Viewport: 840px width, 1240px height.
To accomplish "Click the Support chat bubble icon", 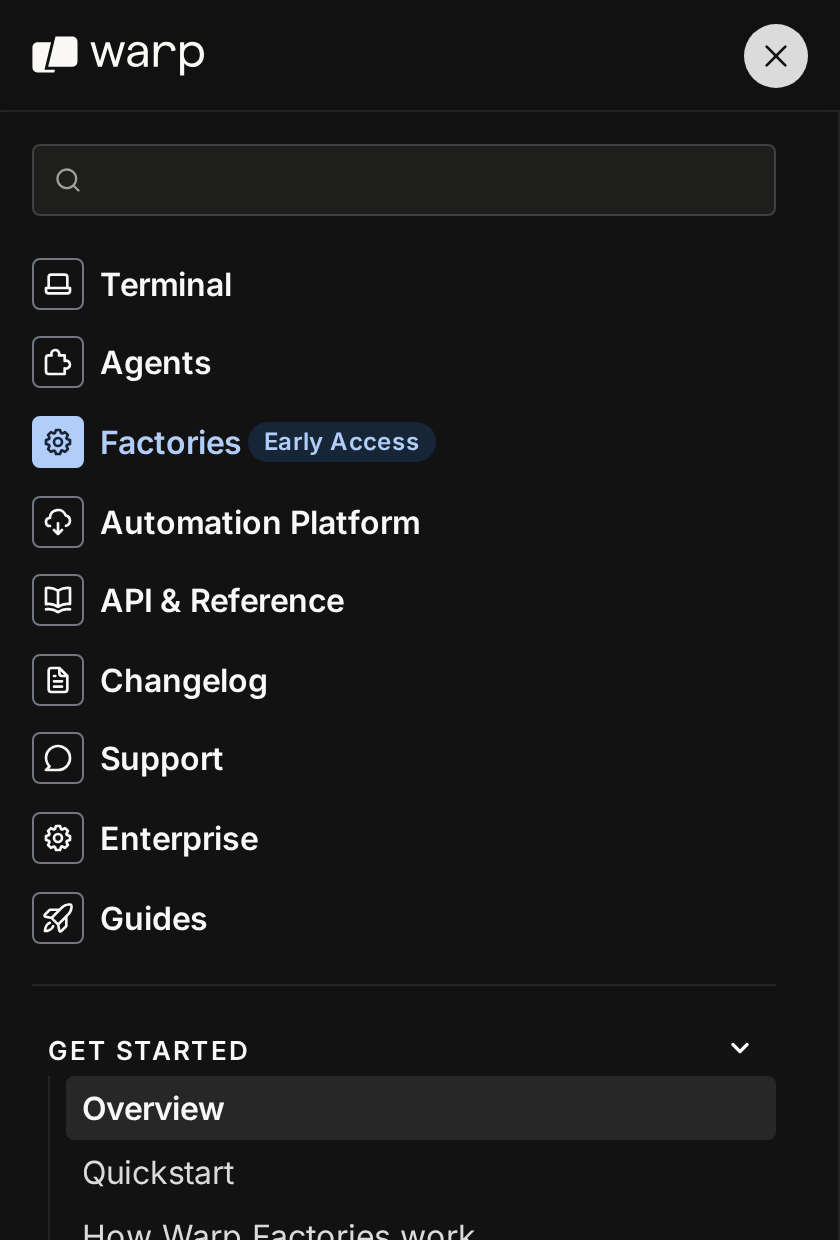I will [58, 758].
